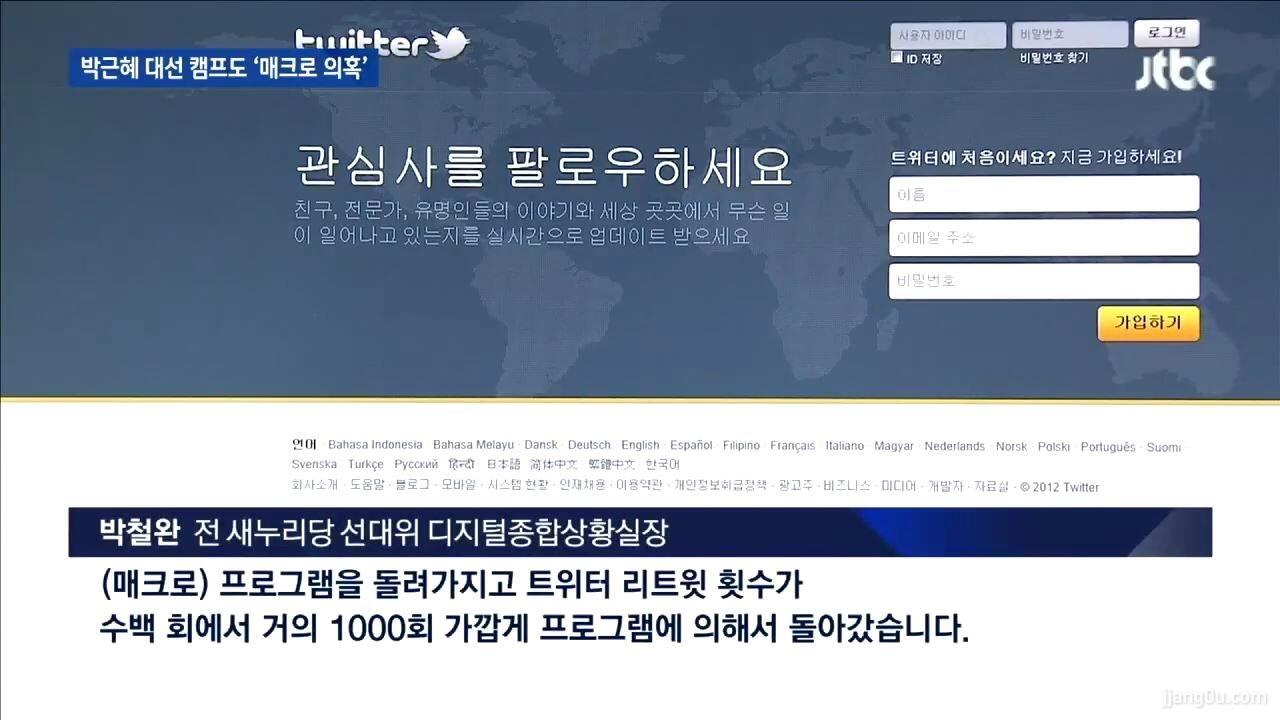Select Türkçe language
1280x720 pixels.
click(366, 464)
